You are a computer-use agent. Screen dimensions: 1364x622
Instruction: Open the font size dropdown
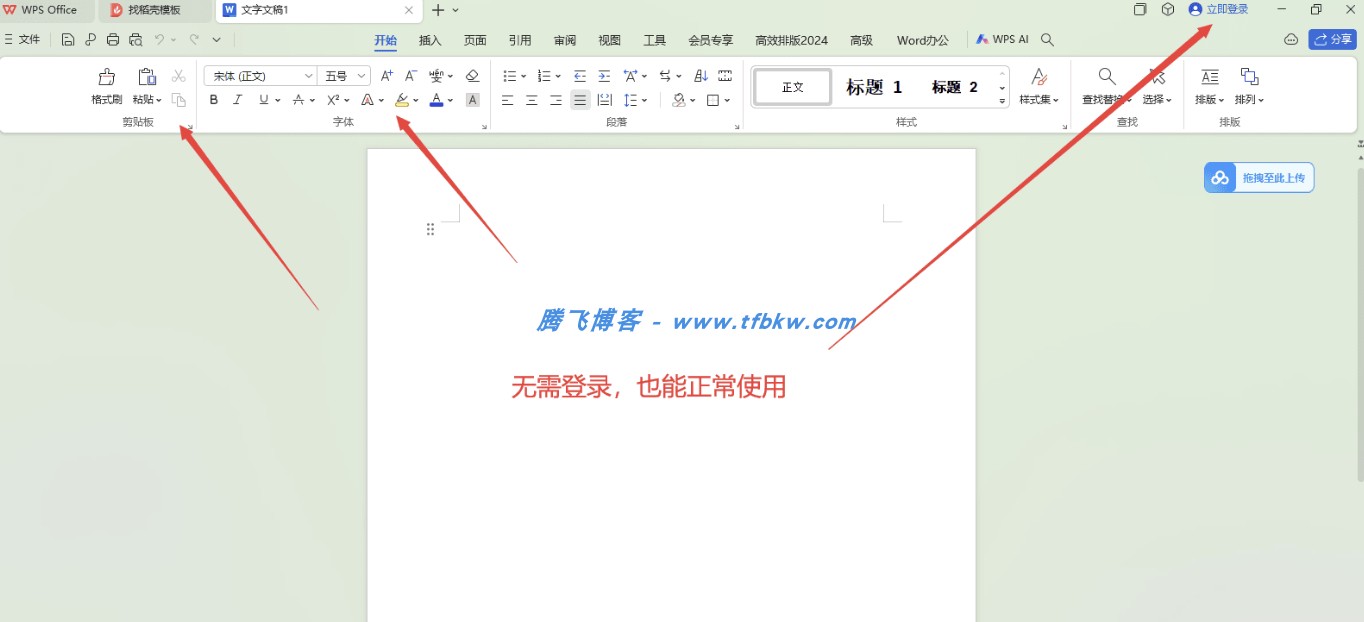tap(361, 75)
